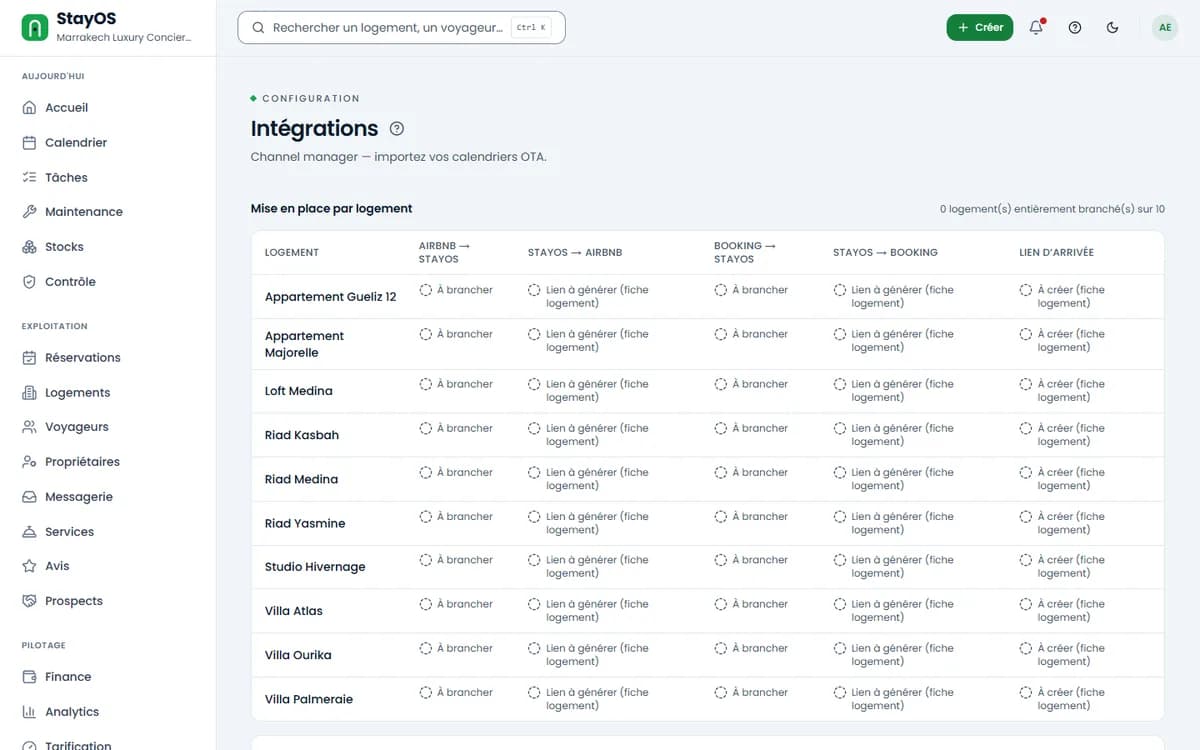Click the Réservations icon in the sidebar

point(29,358)
